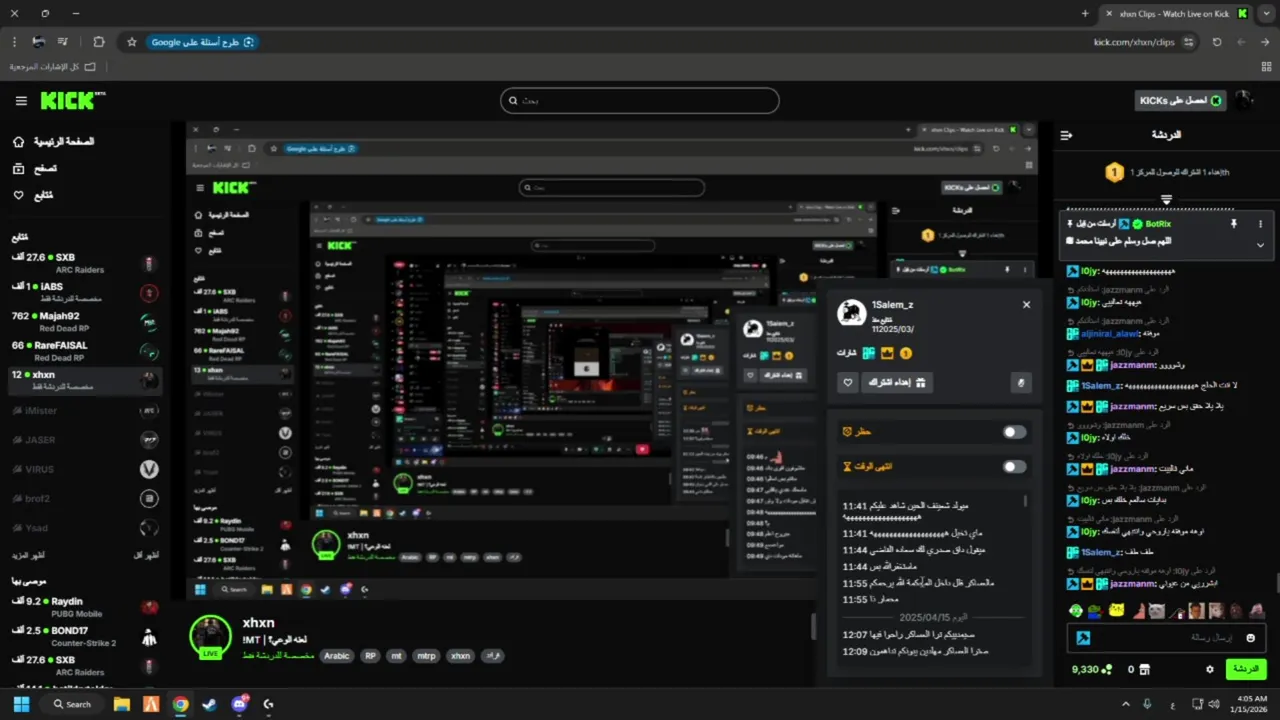Image resolution: width=1280 pixels, height=720 pixels.
Task: Click the mtrp tag below stream
Action: 426,656
